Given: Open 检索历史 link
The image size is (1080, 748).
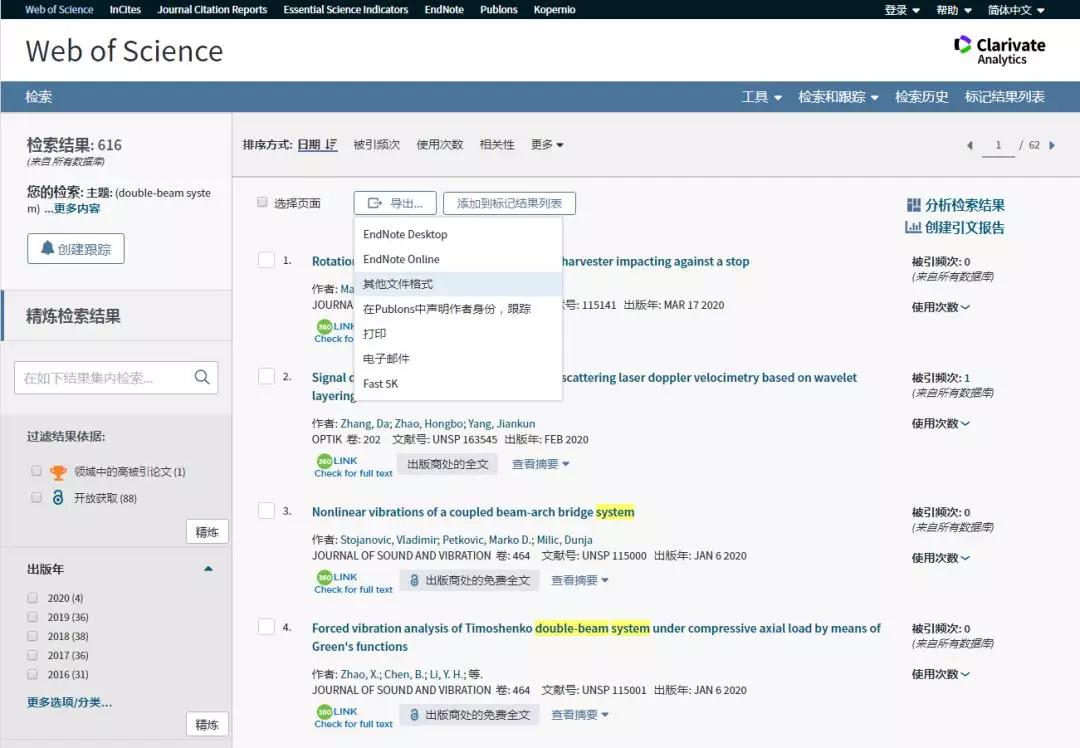Looking at the screenshot, I should click(x=922, y=97).
